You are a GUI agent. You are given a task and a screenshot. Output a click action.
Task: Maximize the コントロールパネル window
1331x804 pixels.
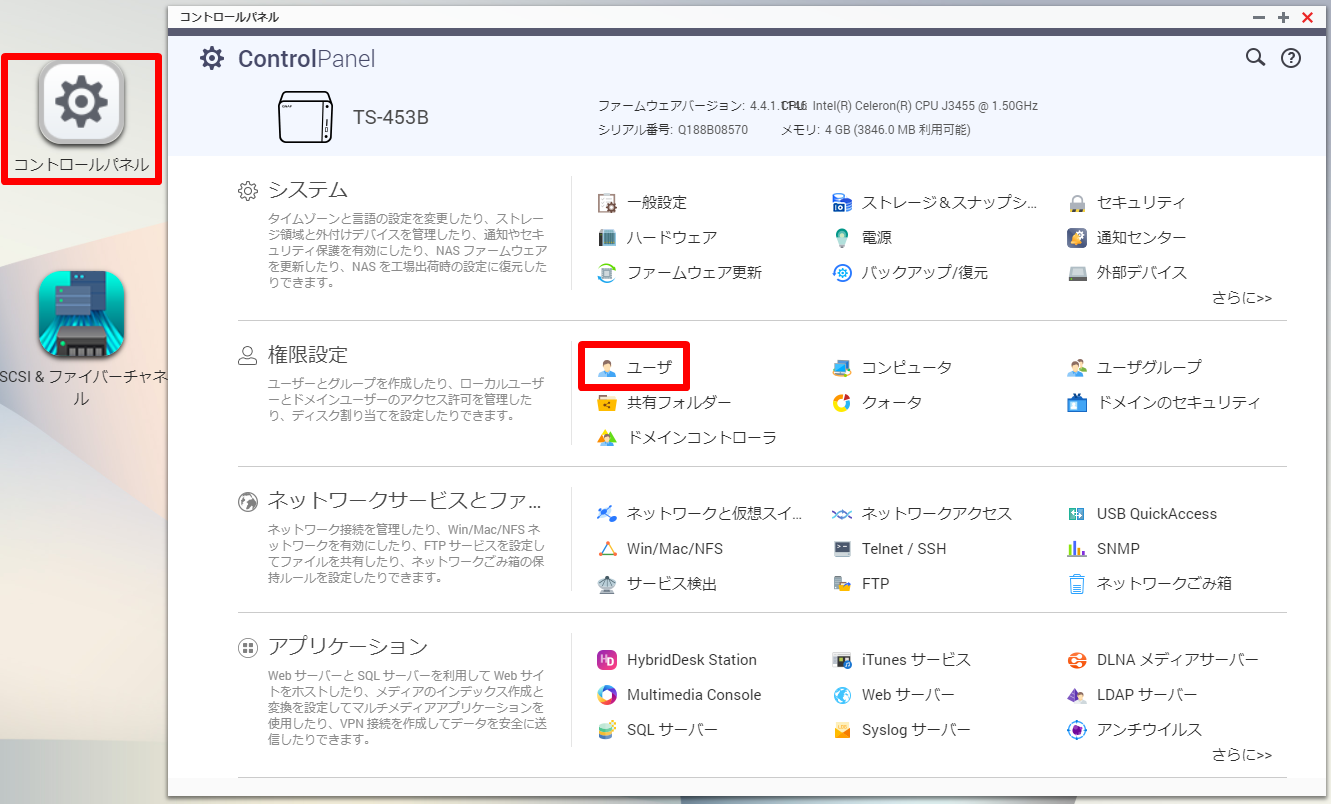[x=1284, y=17]
